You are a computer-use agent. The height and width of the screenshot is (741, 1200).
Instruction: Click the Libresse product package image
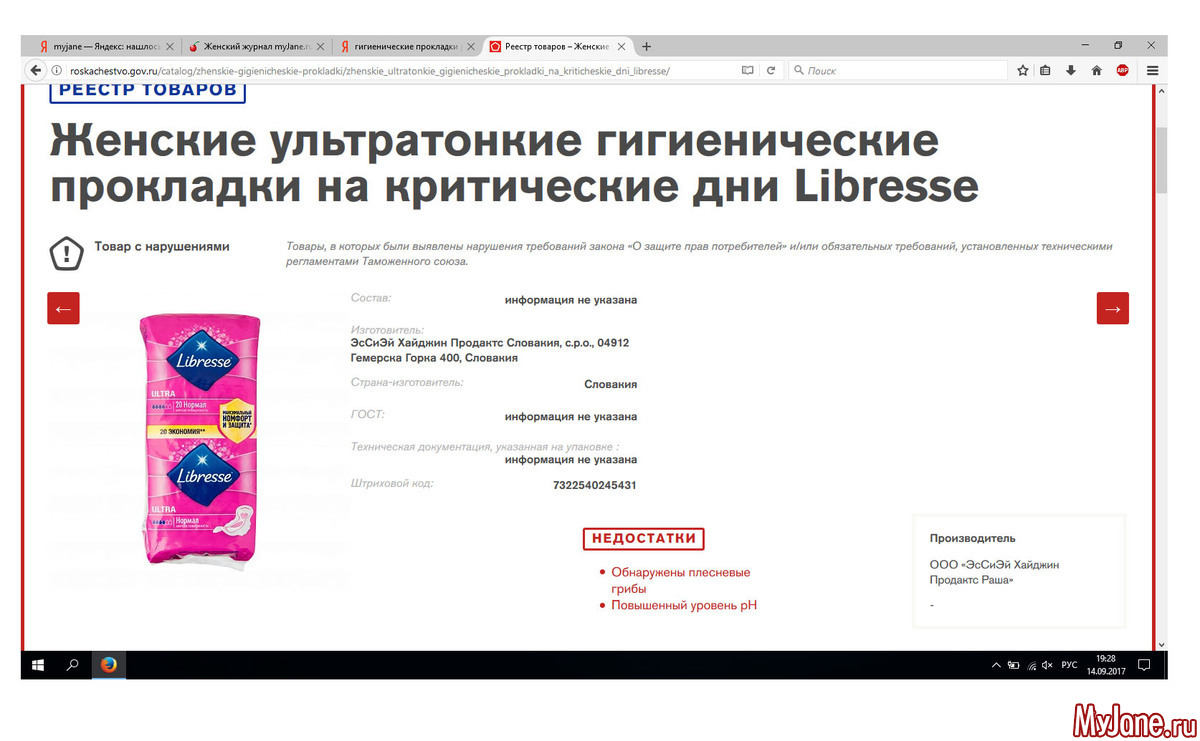pyautogui.click(x=199, y=440)
